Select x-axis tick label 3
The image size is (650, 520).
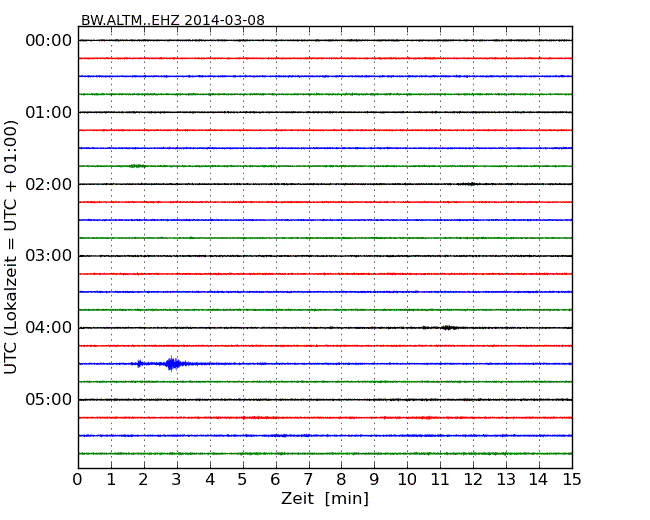pyautogui.click(x=177, y=479)
